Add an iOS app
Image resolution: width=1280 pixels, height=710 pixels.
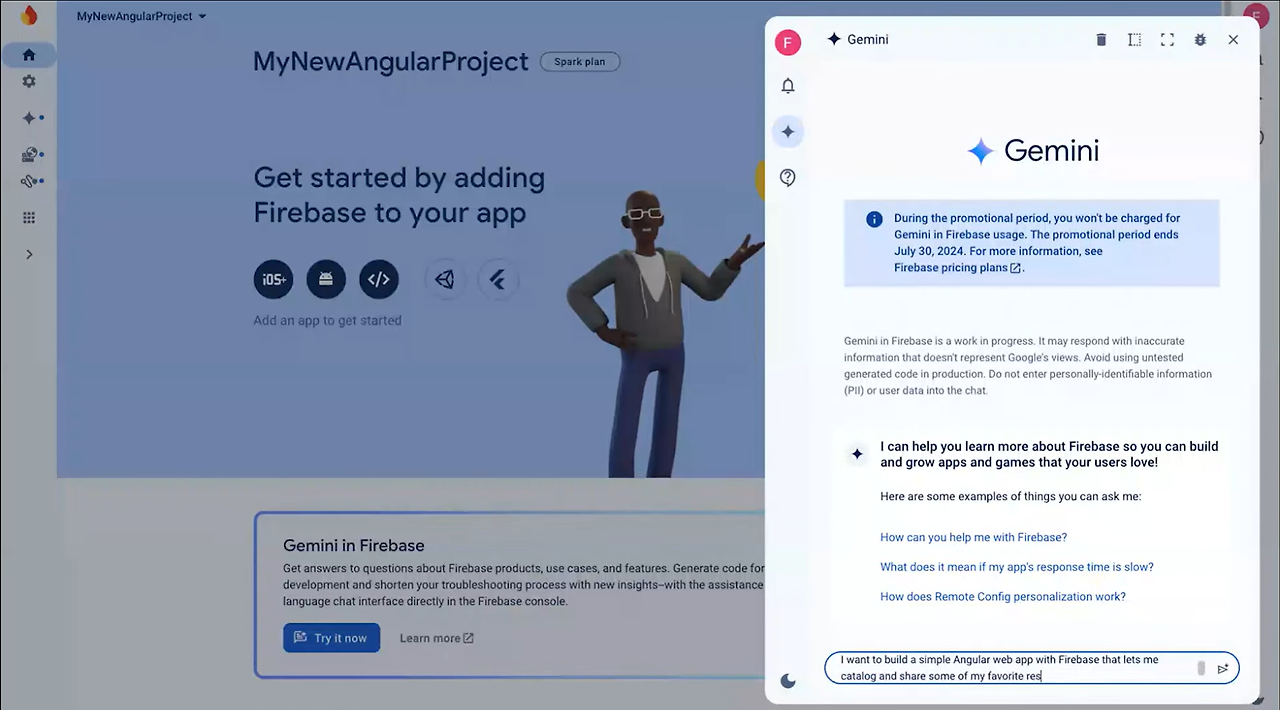pos(274,279)
